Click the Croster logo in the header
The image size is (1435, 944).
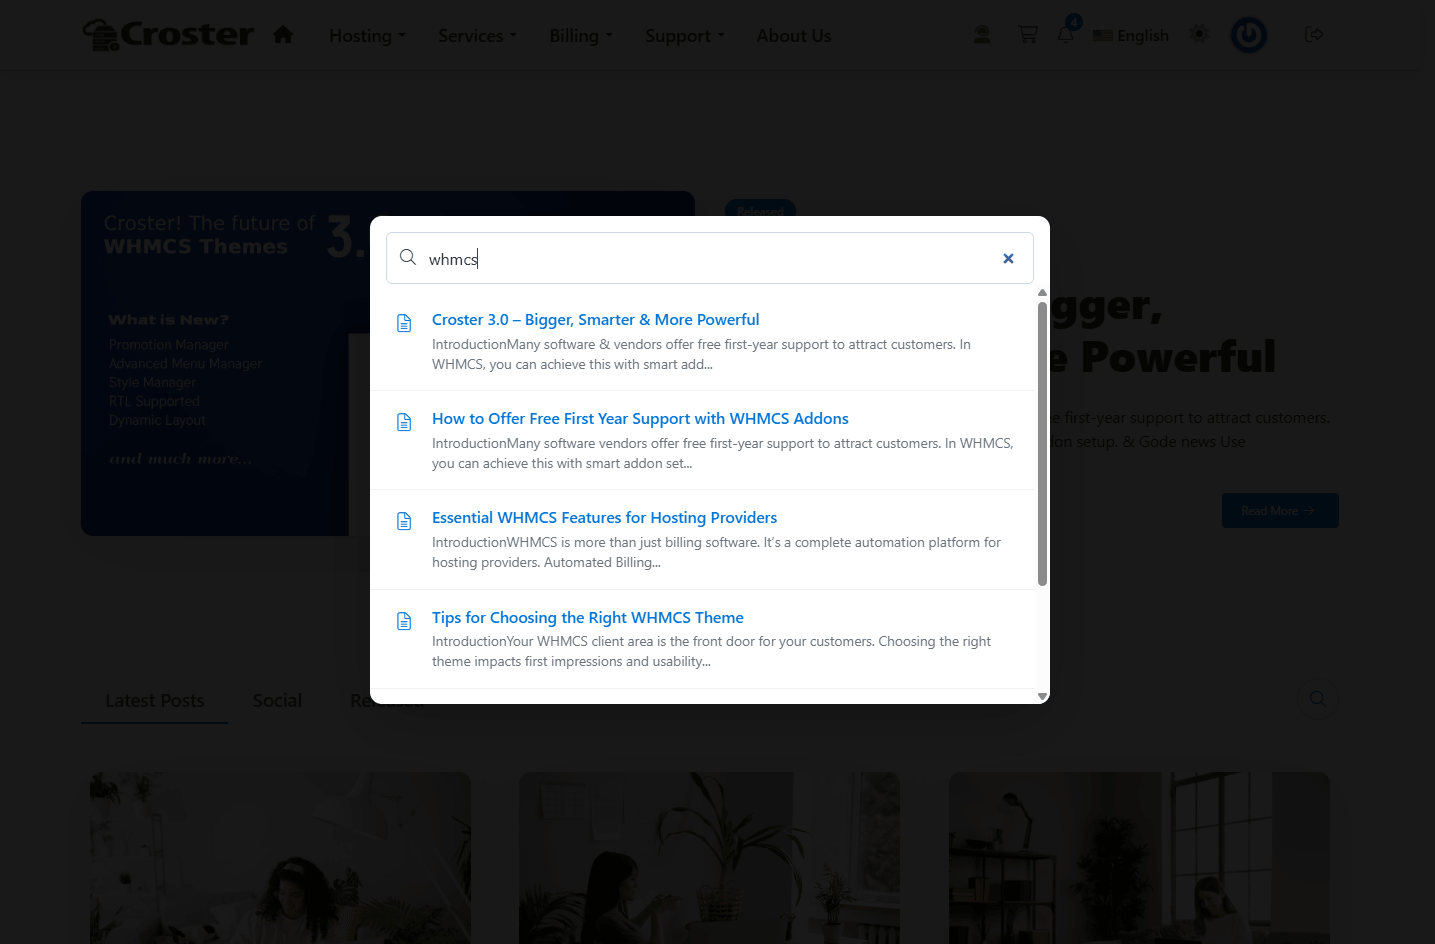[x=168, y=35]
